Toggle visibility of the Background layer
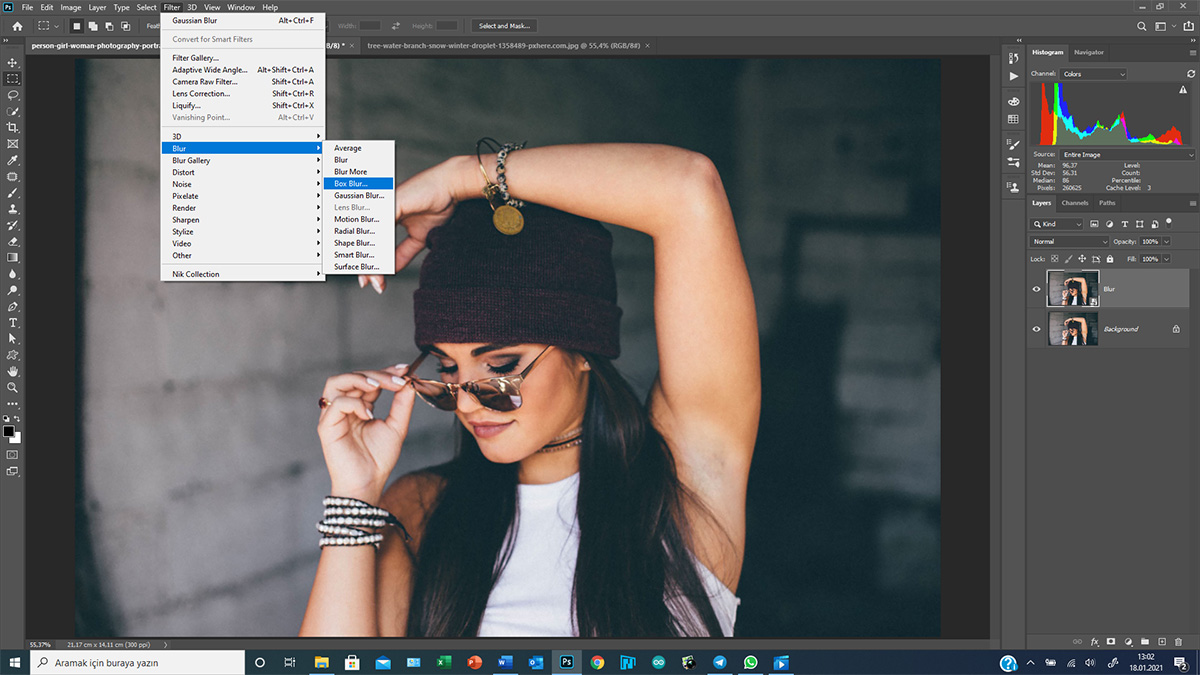1200x675 pixels. pos(1036,329)
